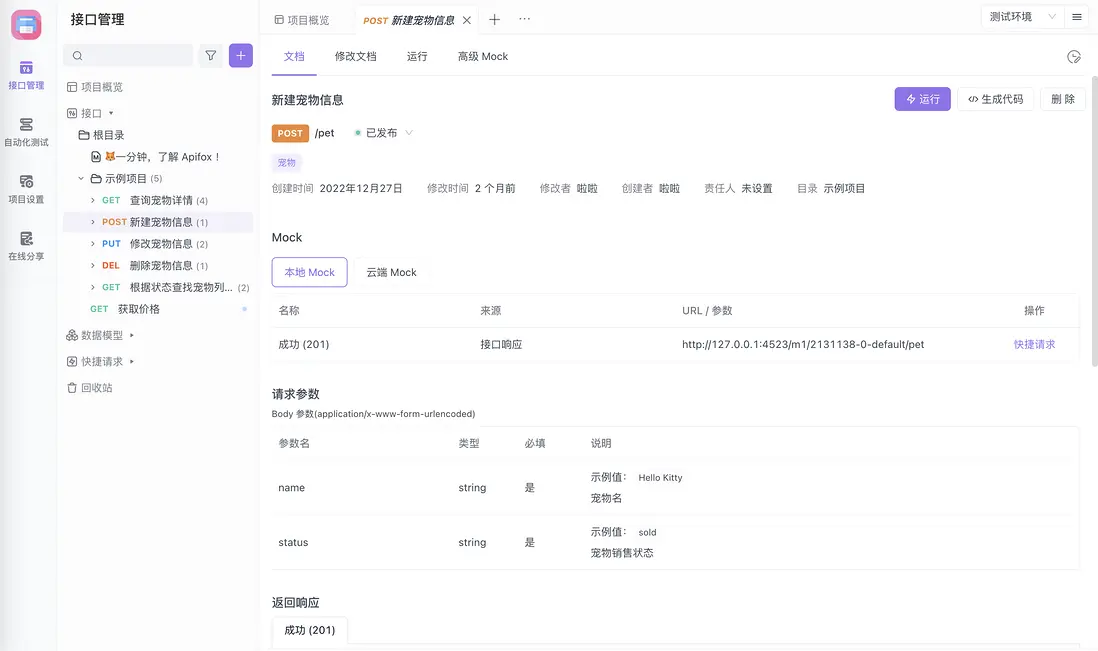Click the /pet path text

tap(324, 133)
